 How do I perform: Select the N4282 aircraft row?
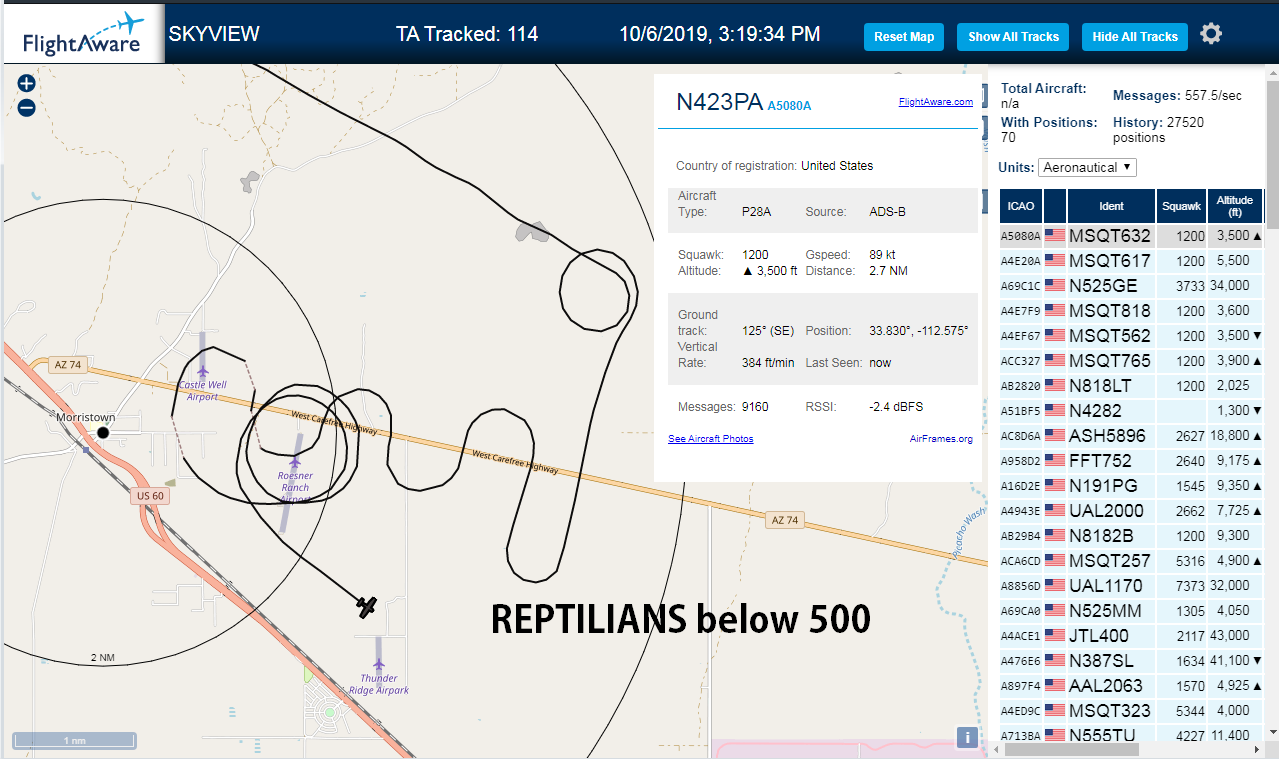click(1132, 411)
